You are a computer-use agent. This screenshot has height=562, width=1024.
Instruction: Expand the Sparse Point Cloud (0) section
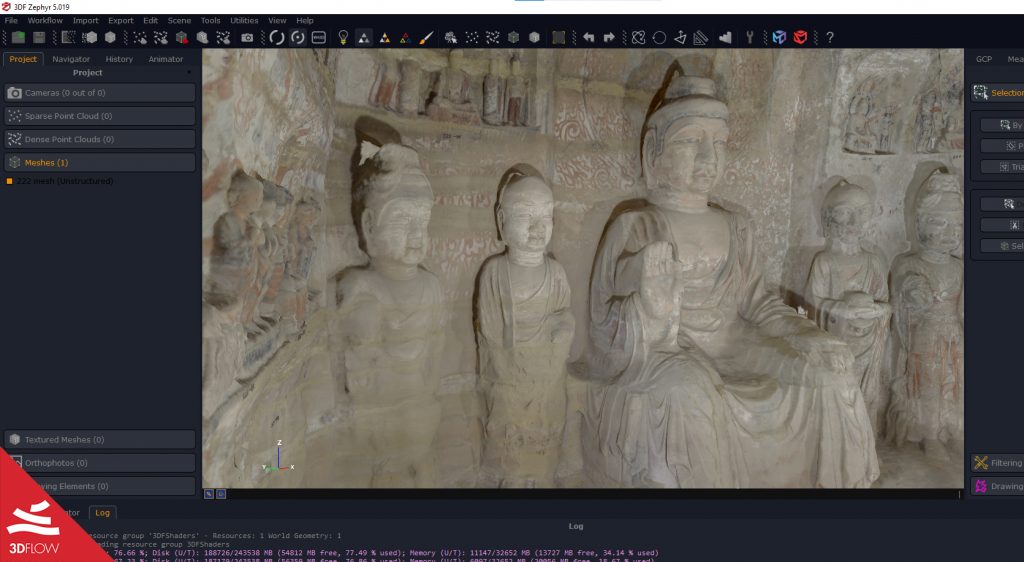click(100, 116)
